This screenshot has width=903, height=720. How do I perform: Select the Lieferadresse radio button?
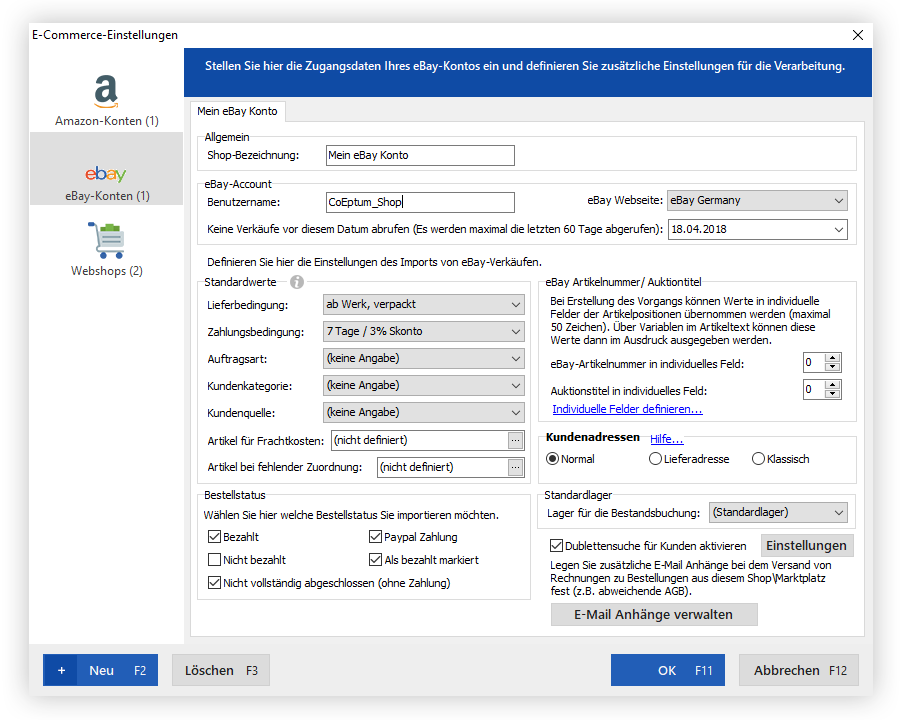655,459
